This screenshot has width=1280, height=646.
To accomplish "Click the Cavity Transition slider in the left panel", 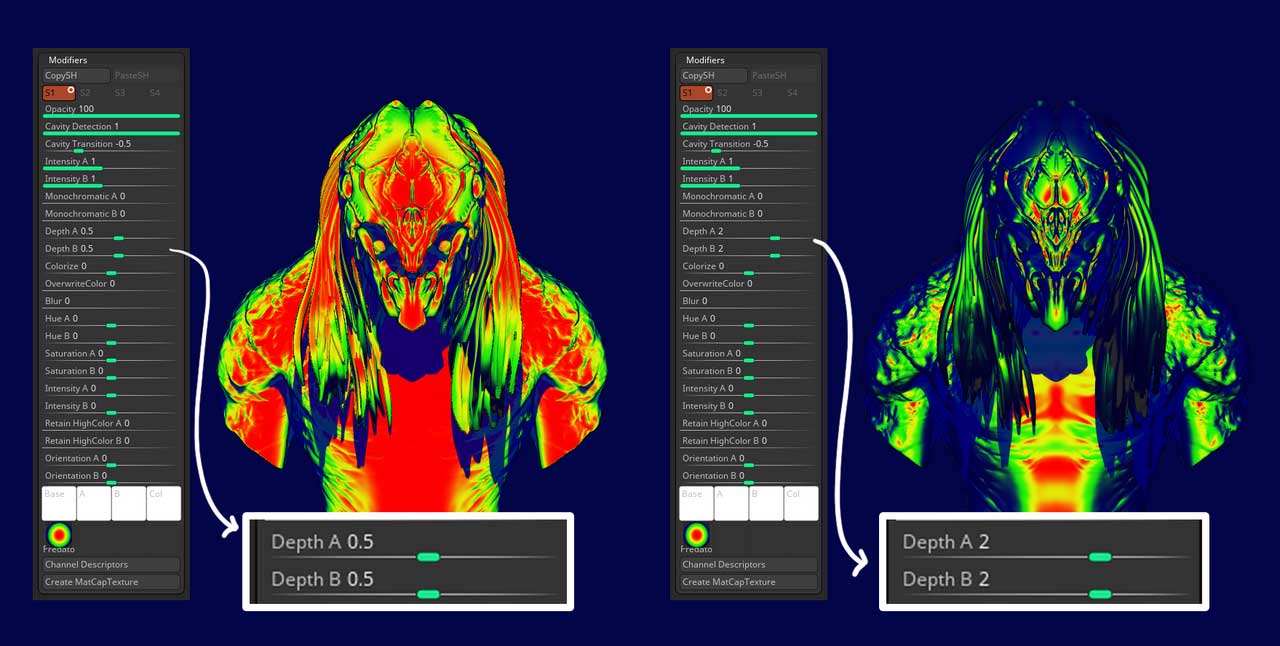I will 111,145.
